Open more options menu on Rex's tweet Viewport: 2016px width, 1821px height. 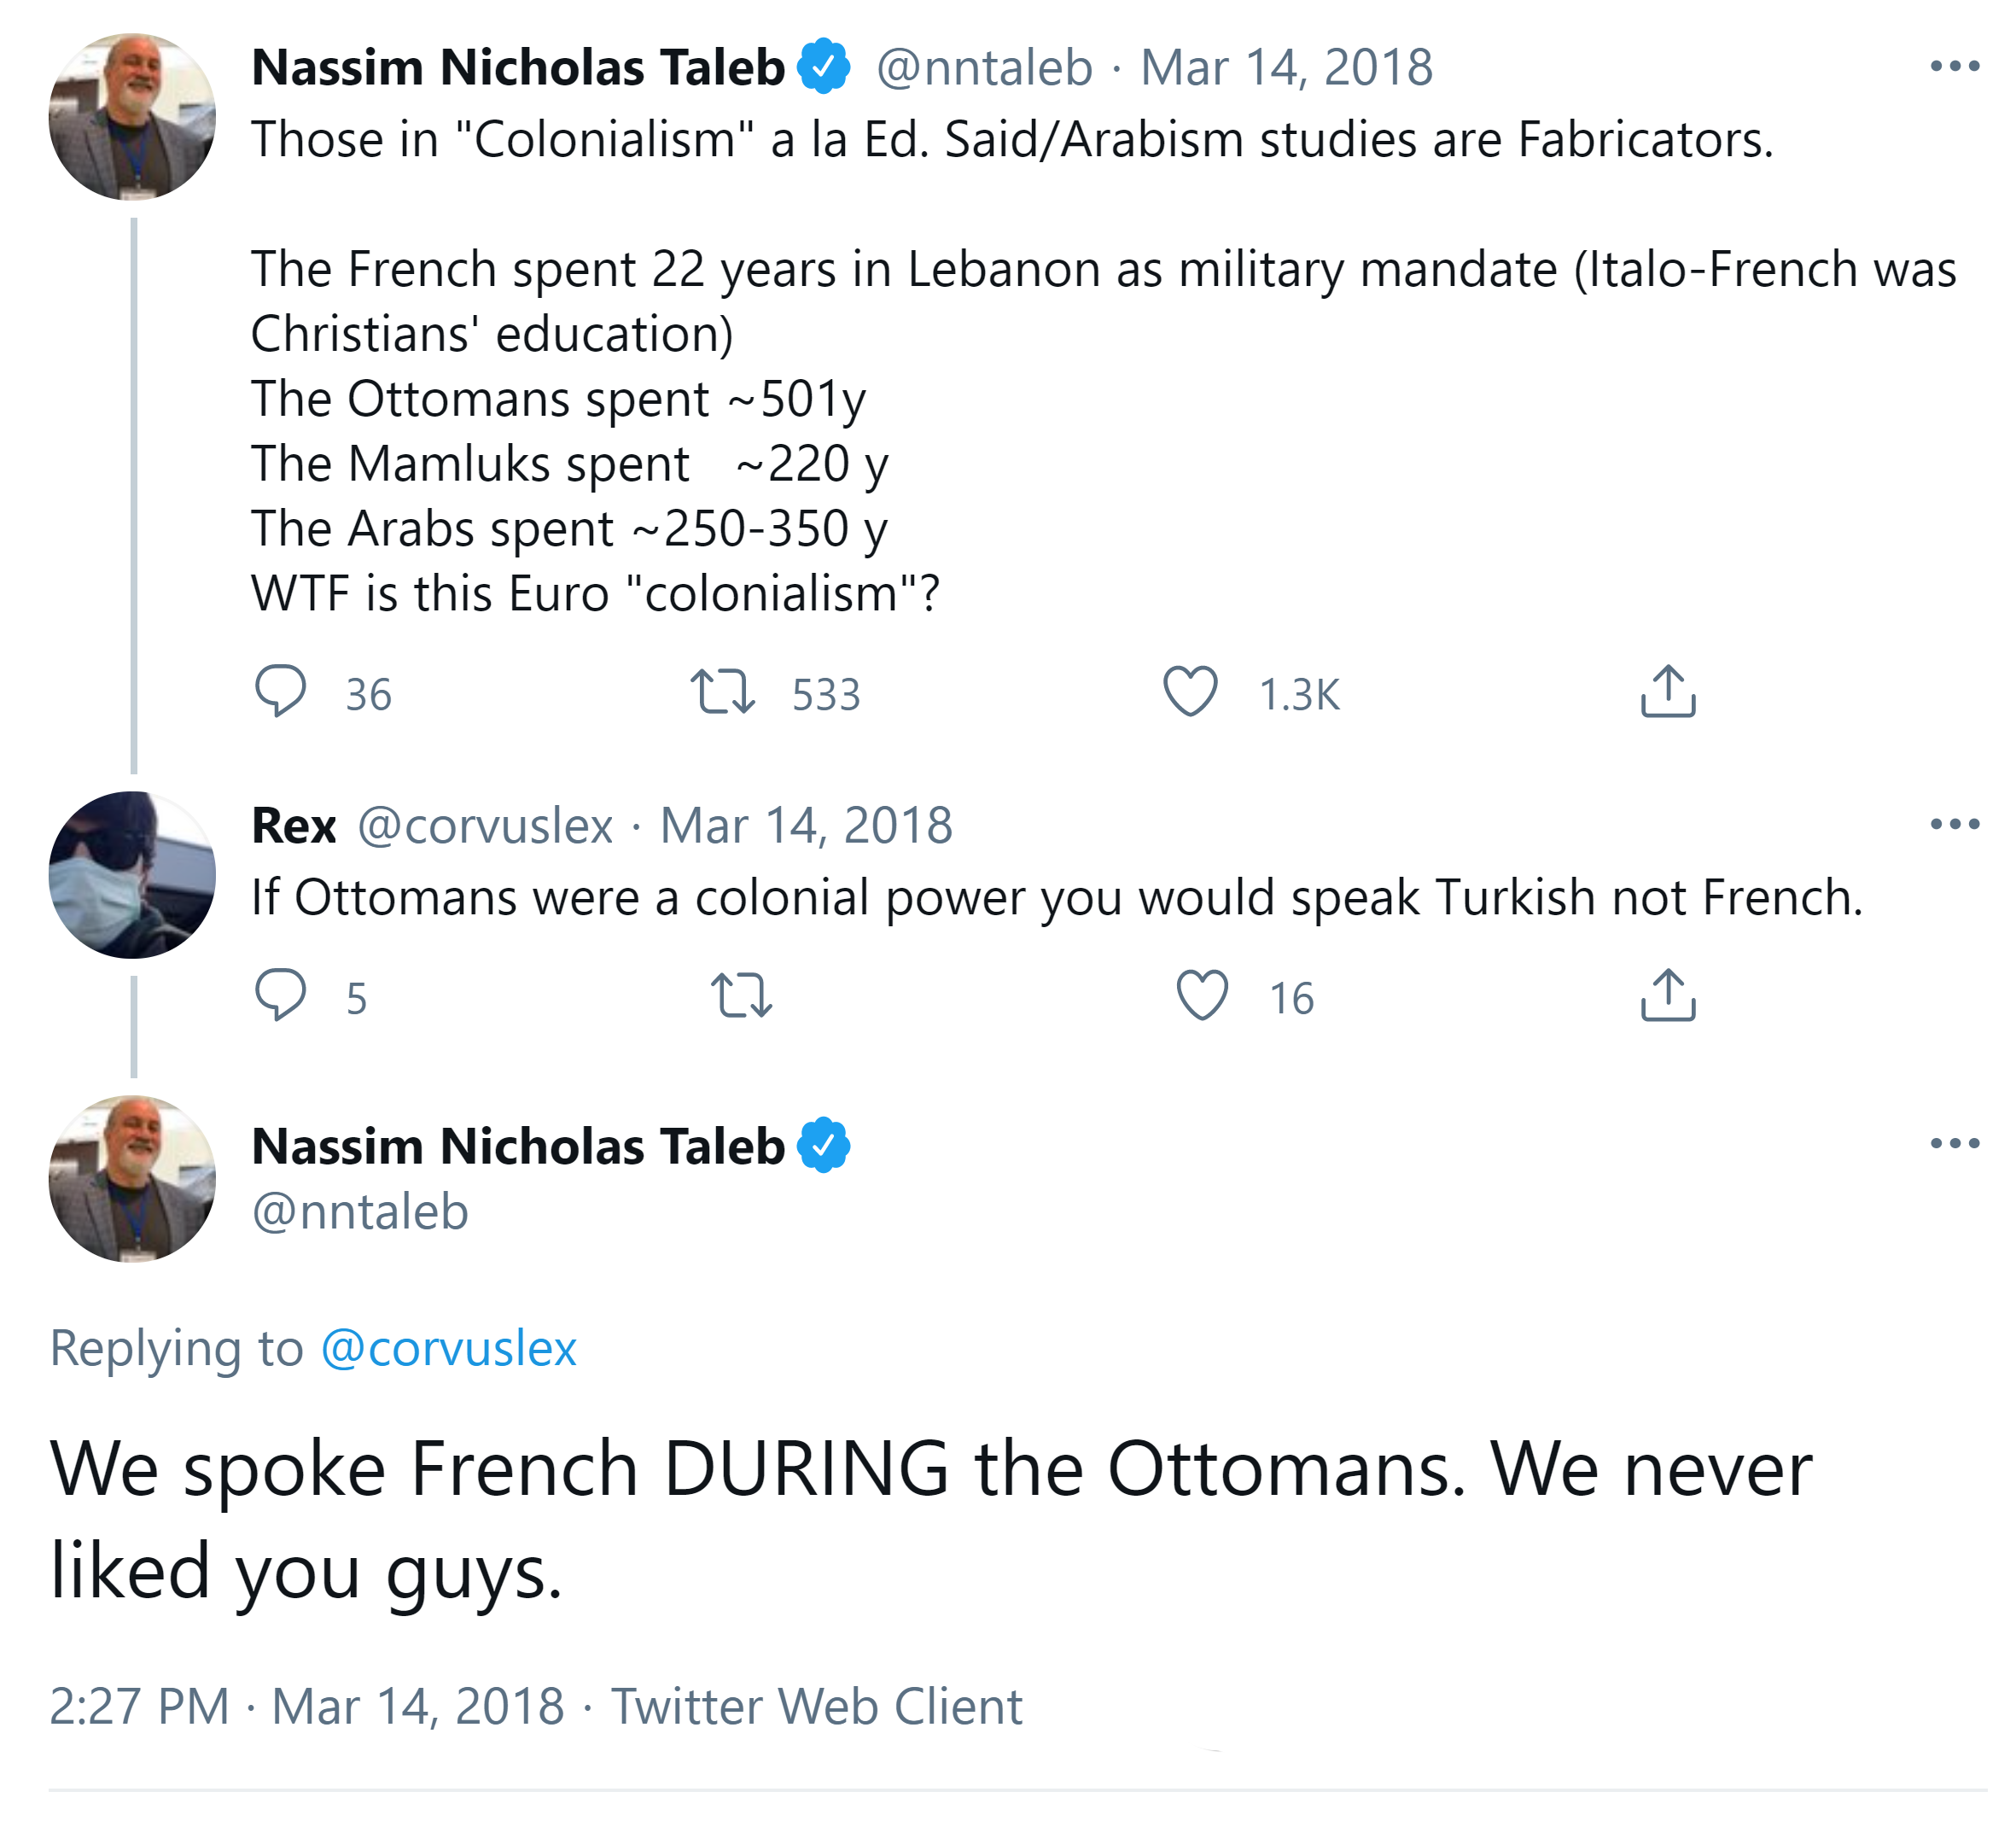1954,825
